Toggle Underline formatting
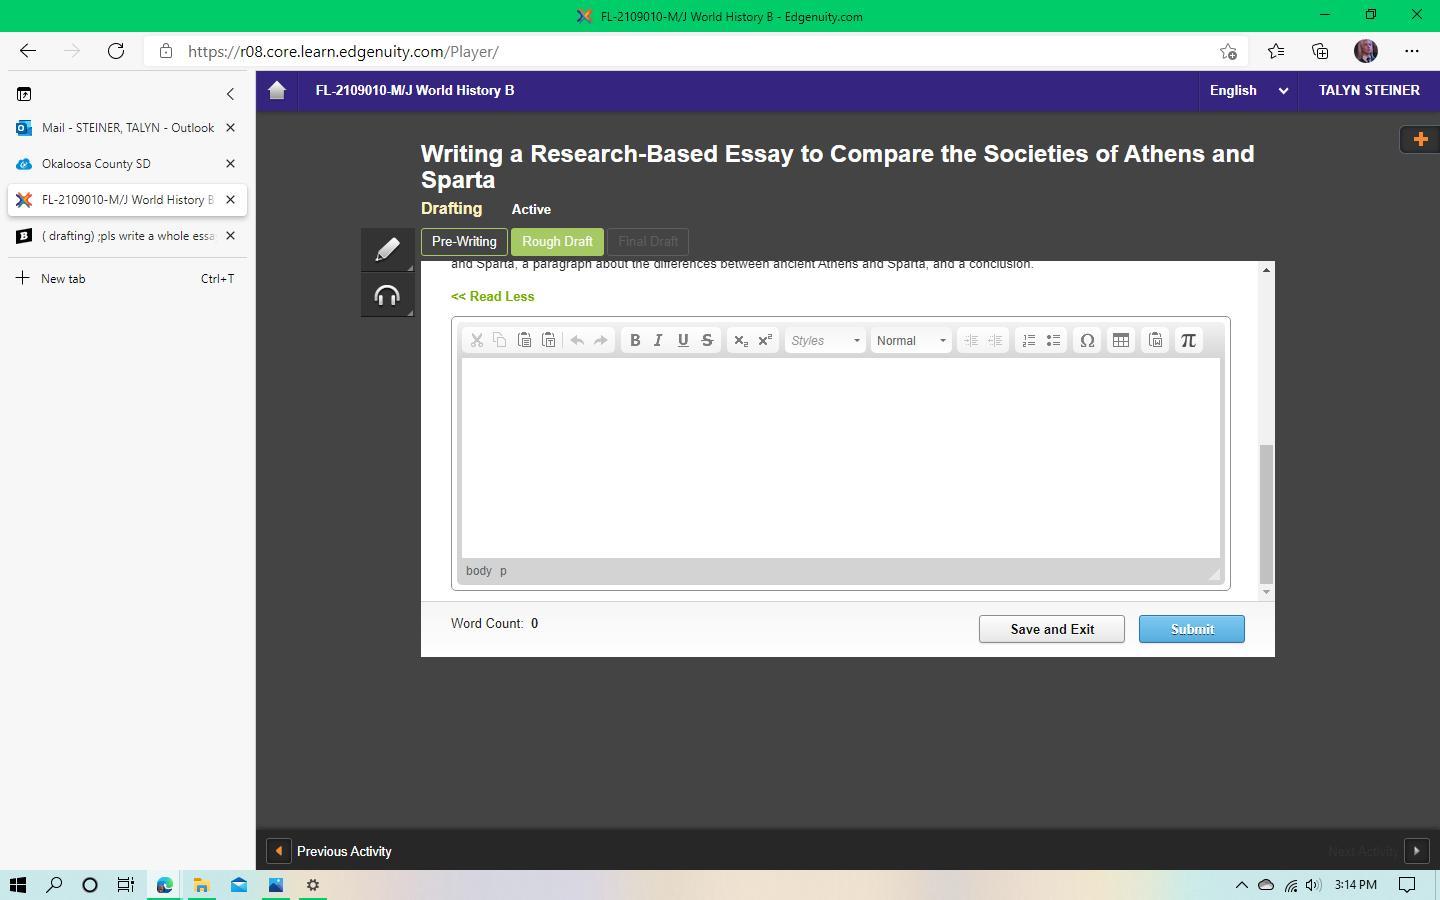The width and height of the screenshot is (1440, 900). click(x=683, y=341)
